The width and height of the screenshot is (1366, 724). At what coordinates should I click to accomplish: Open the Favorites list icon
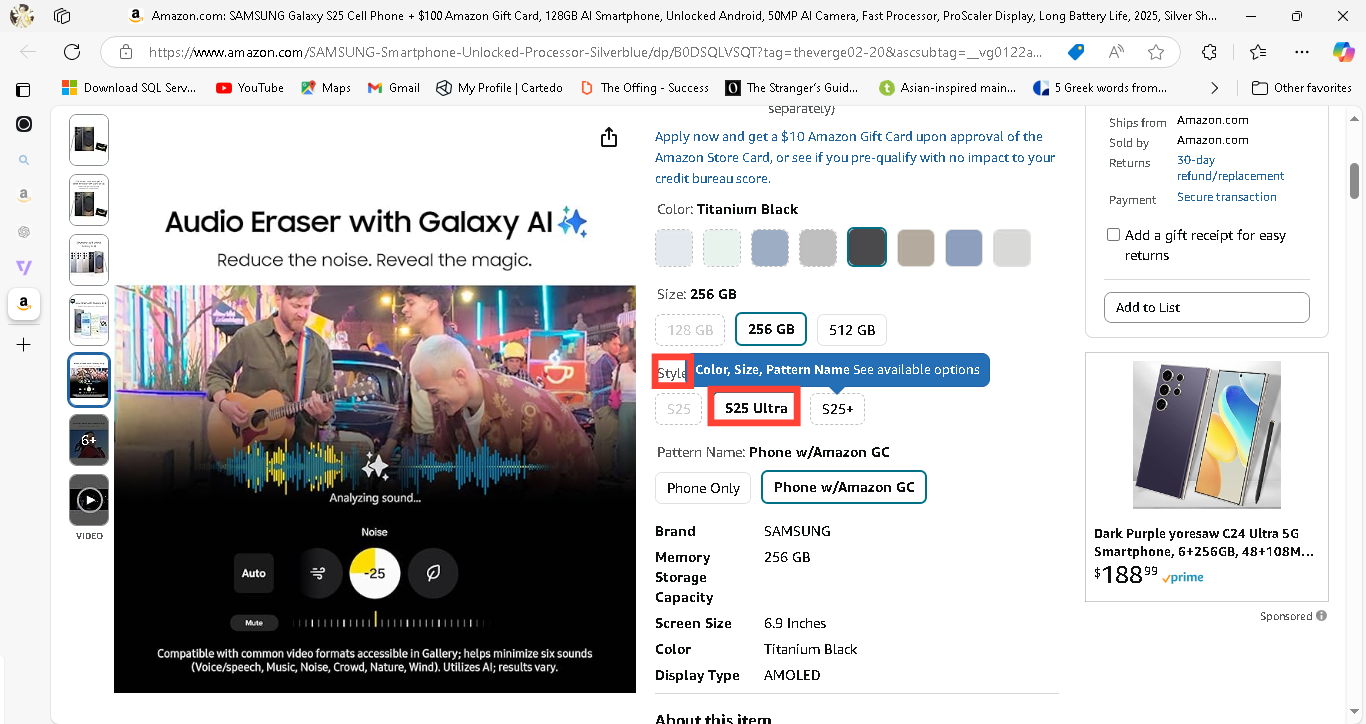pos(1258,52)
